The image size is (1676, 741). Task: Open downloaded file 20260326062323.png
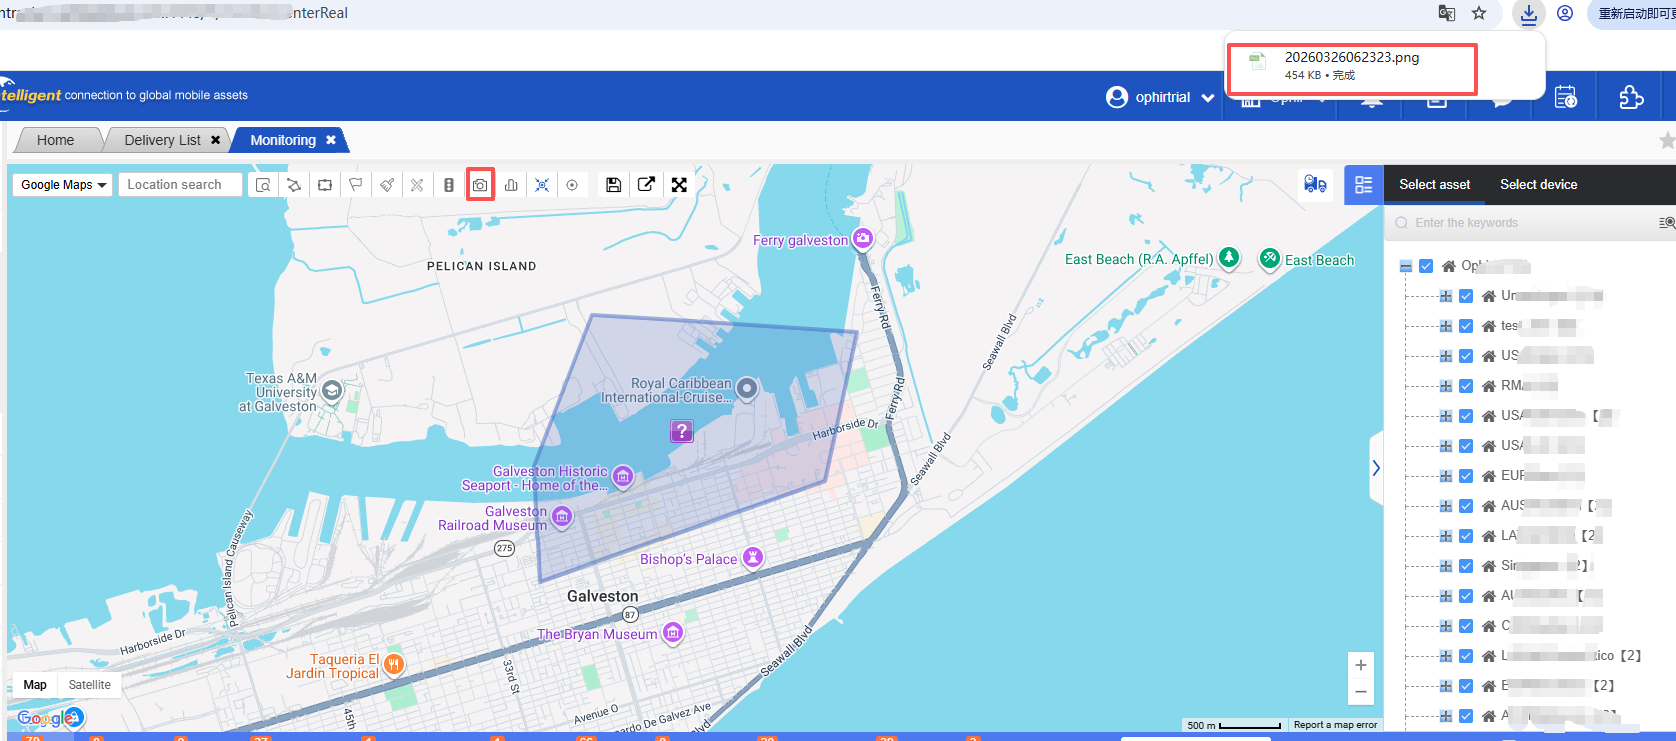coord(1351,58)
